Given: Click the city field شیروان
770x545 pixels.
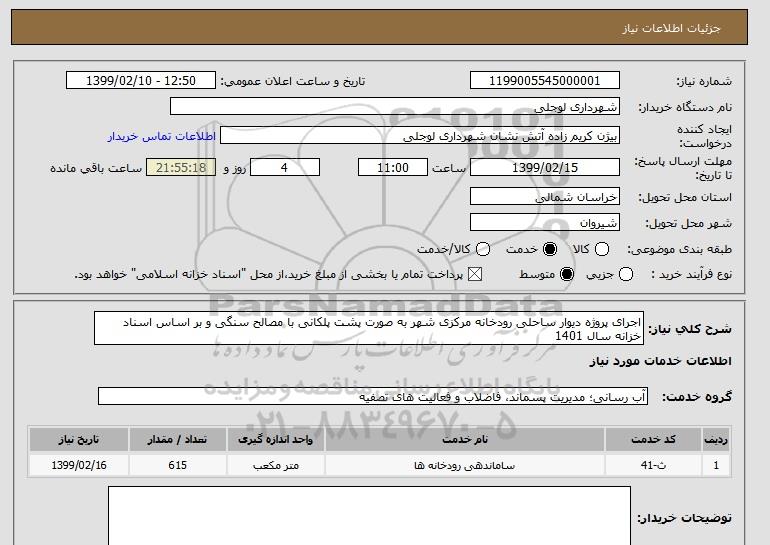Looking at the screenshot, I should tap(545, 222).
